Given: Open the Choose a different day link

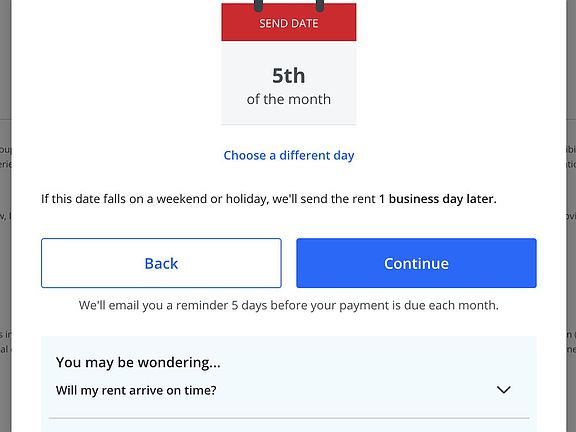Looking at the screenshot, I should tap(289, 155).
